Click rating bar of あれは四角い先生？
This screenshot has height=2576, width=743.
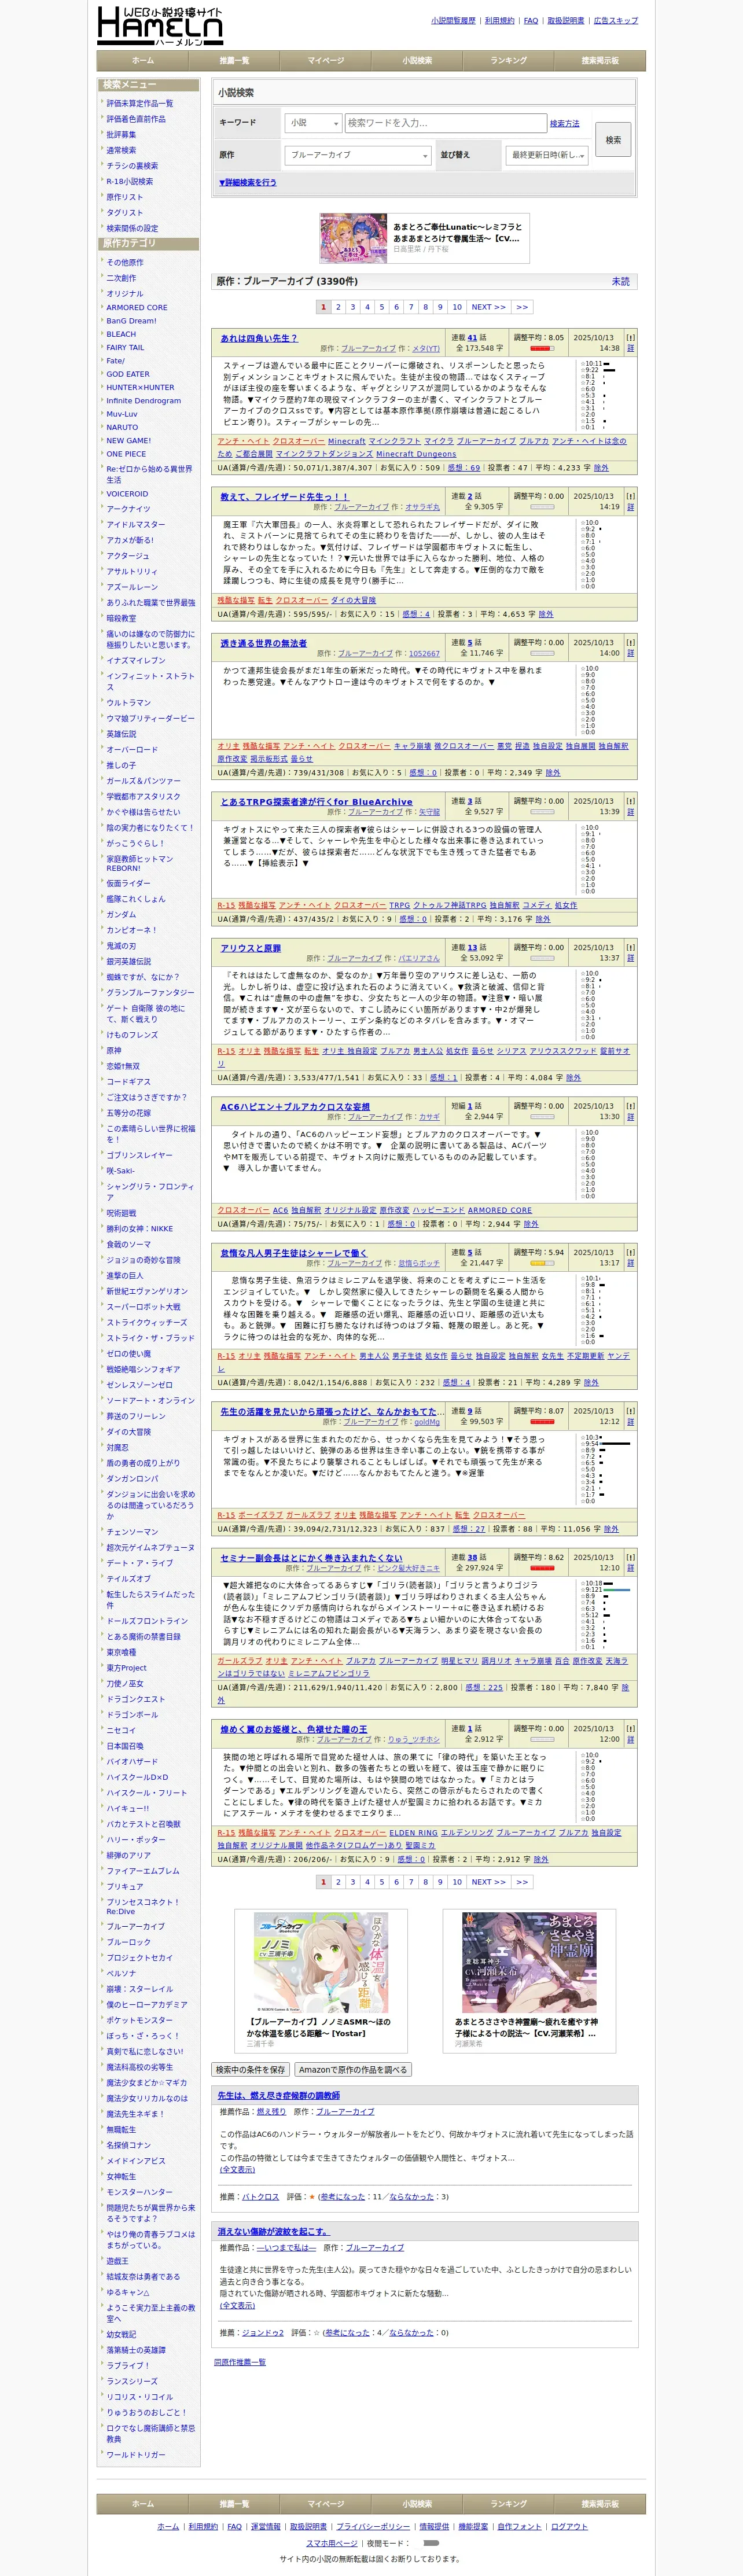coord(542,349)
